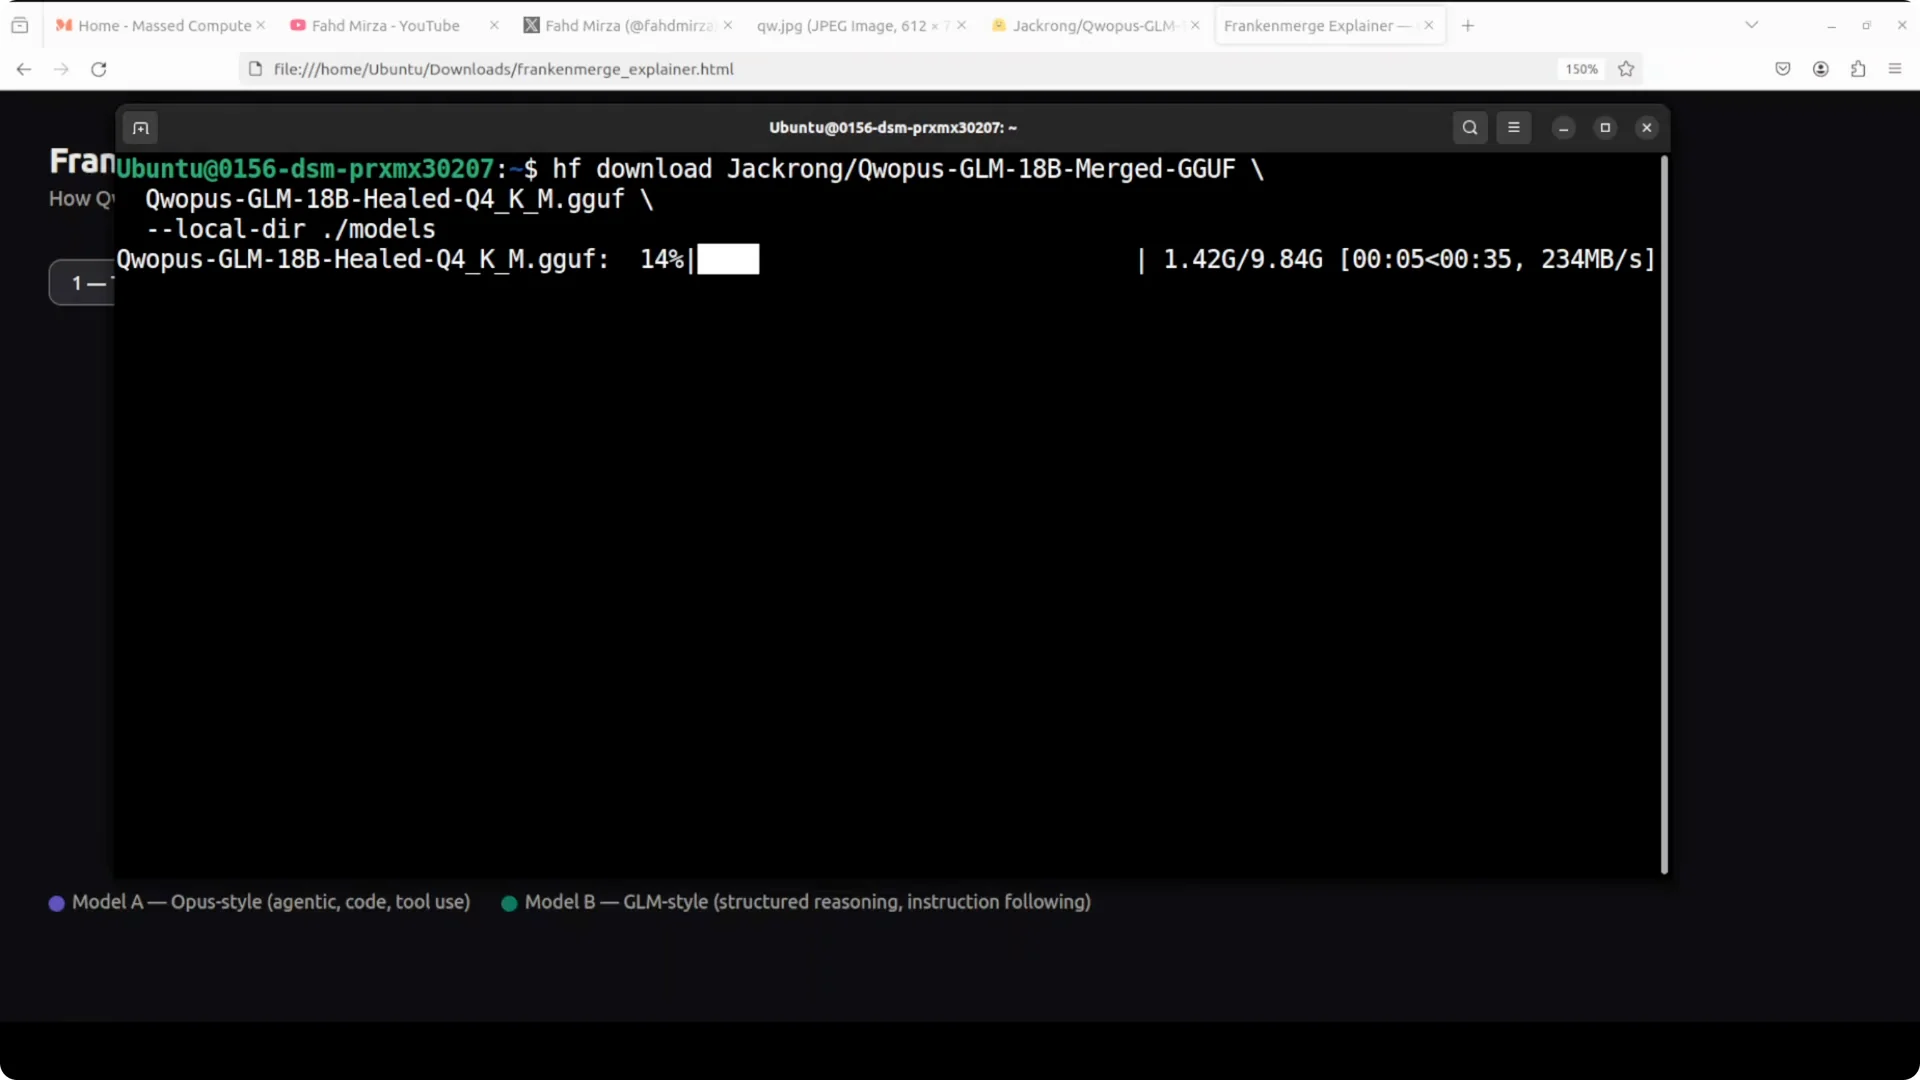Click the green shell prompt username text

pyautogui.click(x=305, y=169)
